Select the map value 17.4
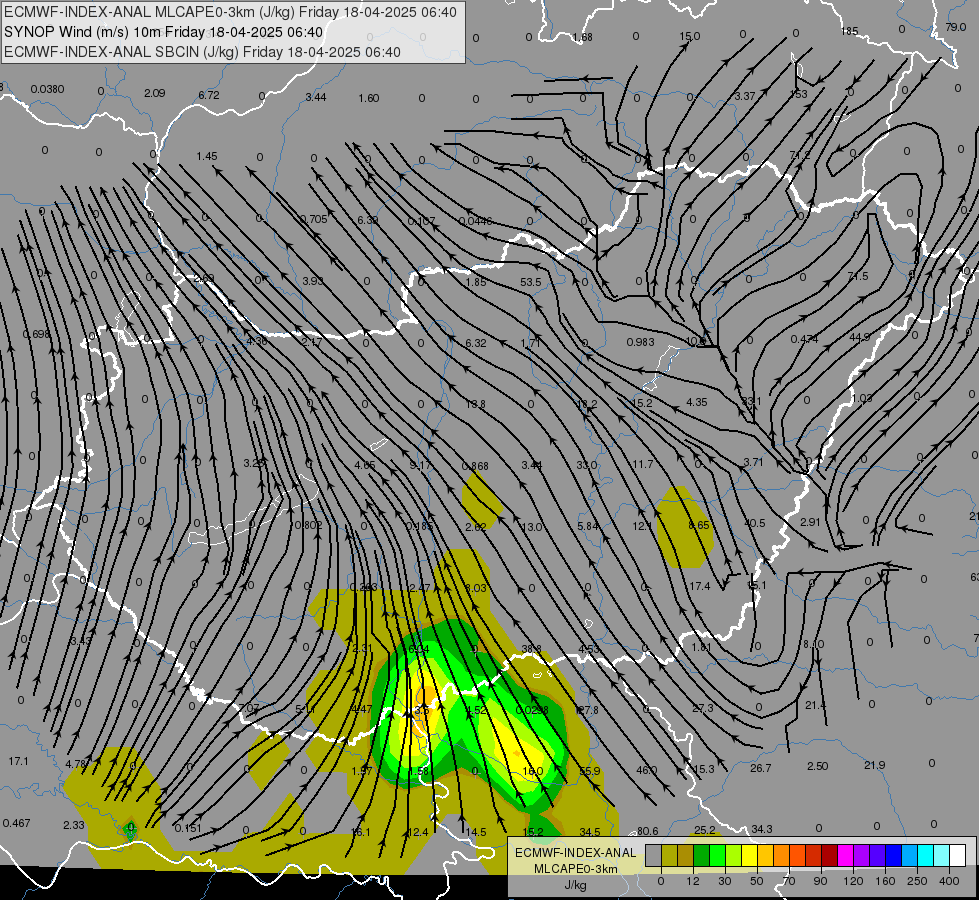Screen dimensions: 979x900 (700, 586)
